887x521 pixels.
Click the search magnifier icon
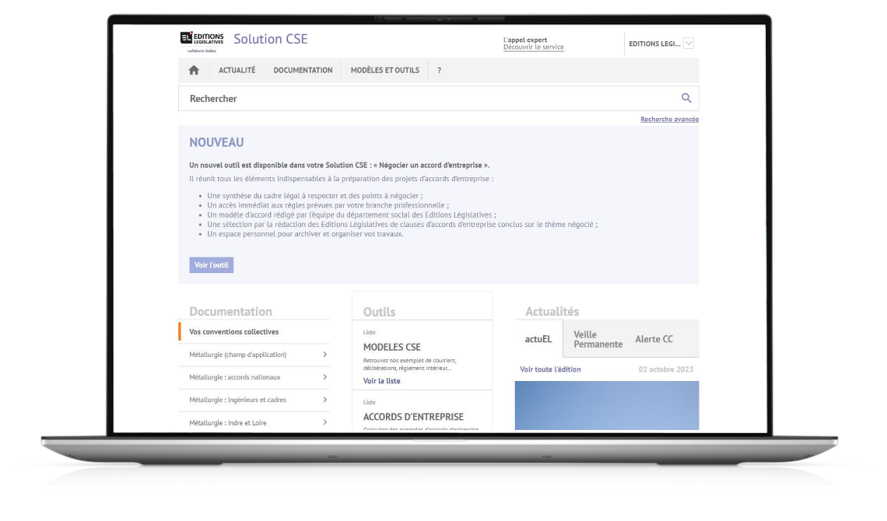click(x=686, y=98)
